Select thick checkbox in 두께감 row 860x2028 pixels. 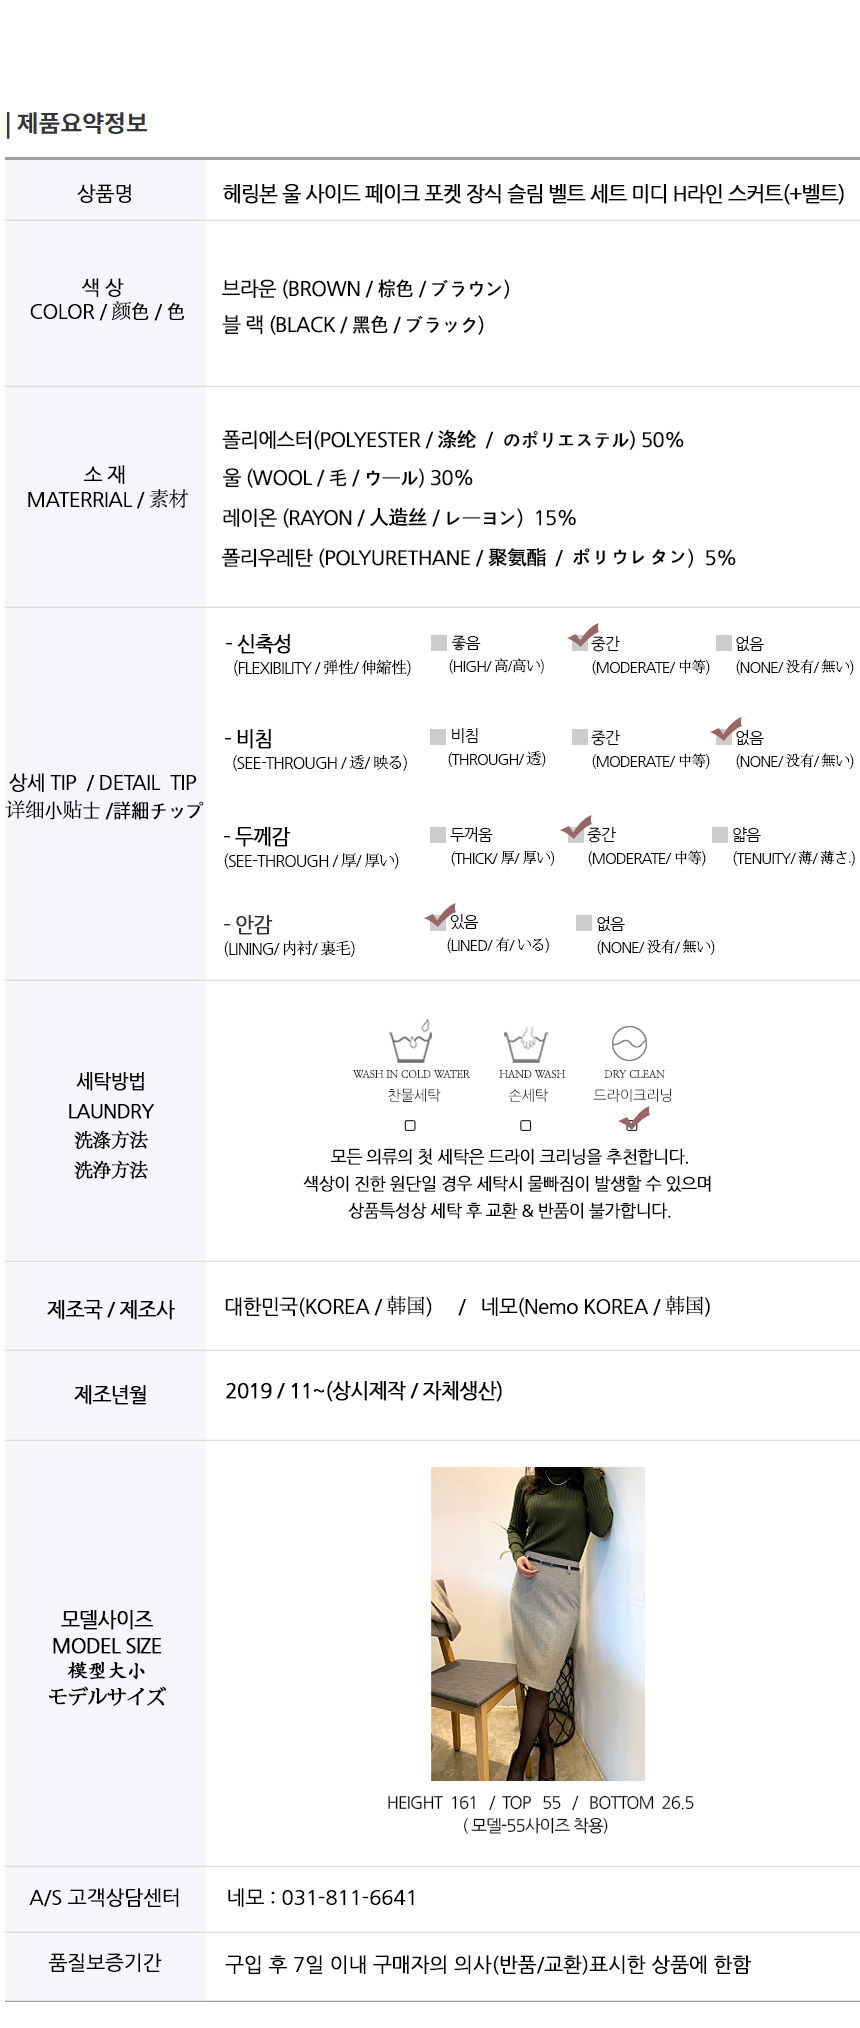coord(438,835)
